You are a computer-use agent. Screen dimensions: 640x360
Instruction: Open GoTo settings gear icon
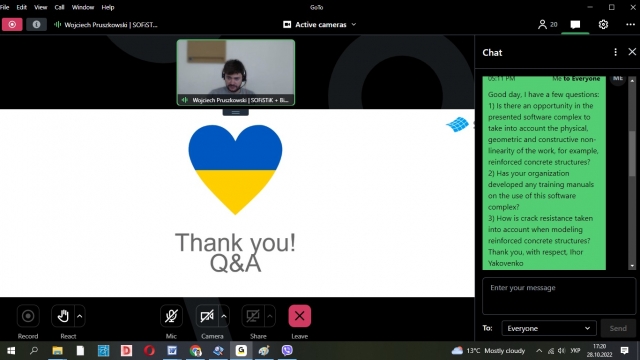[x=603, y=24]
